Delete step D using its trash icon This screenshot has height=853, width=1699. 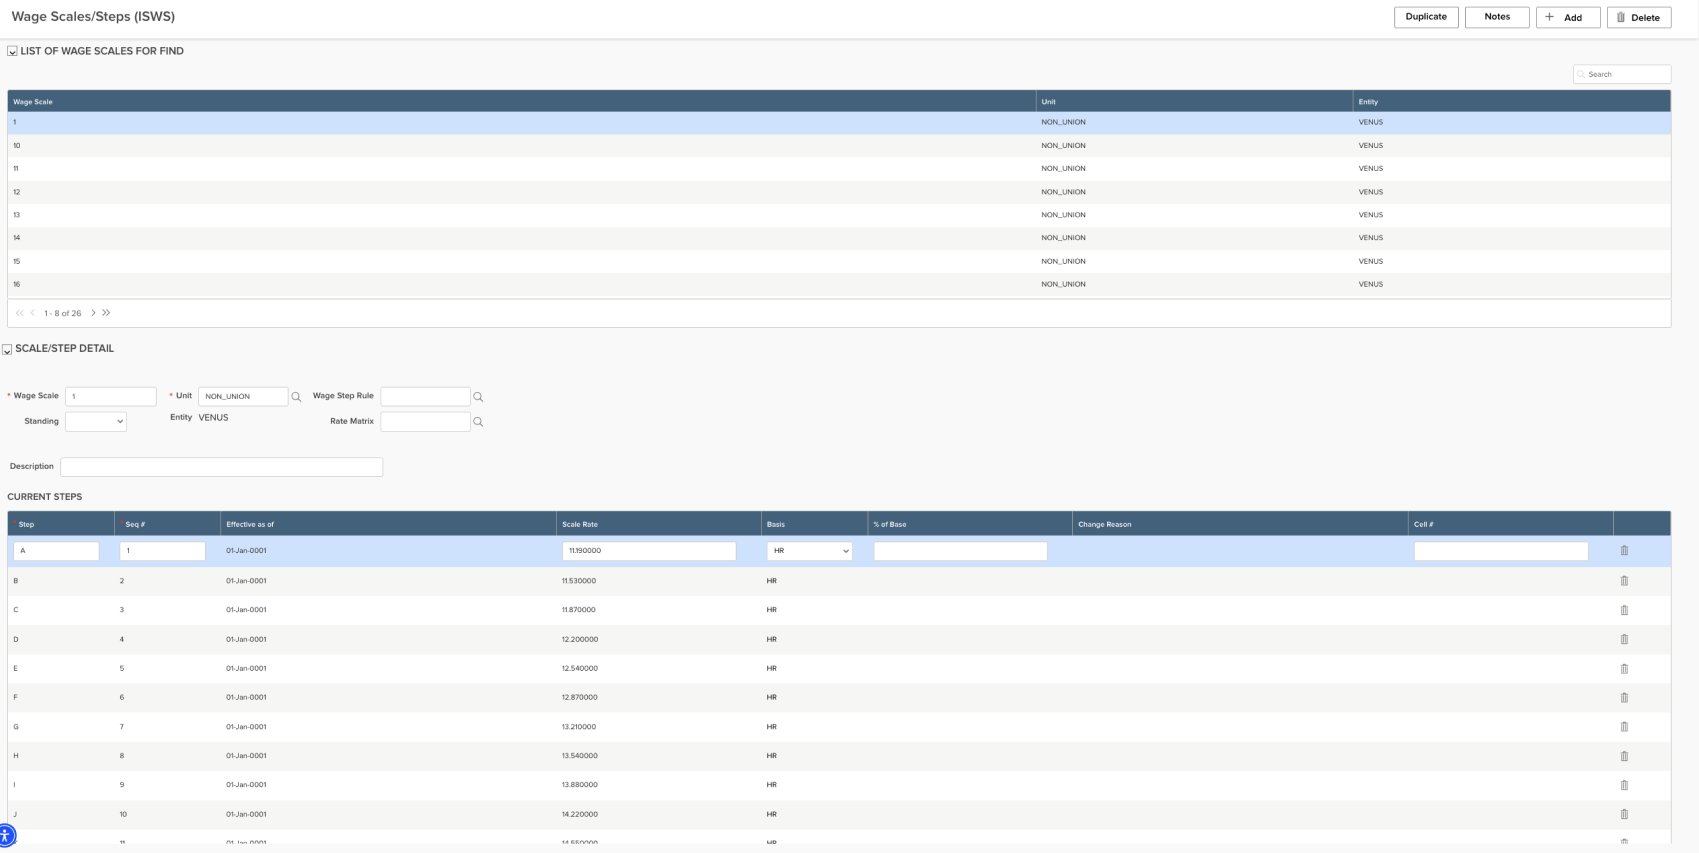click(x=1623, y=639)
